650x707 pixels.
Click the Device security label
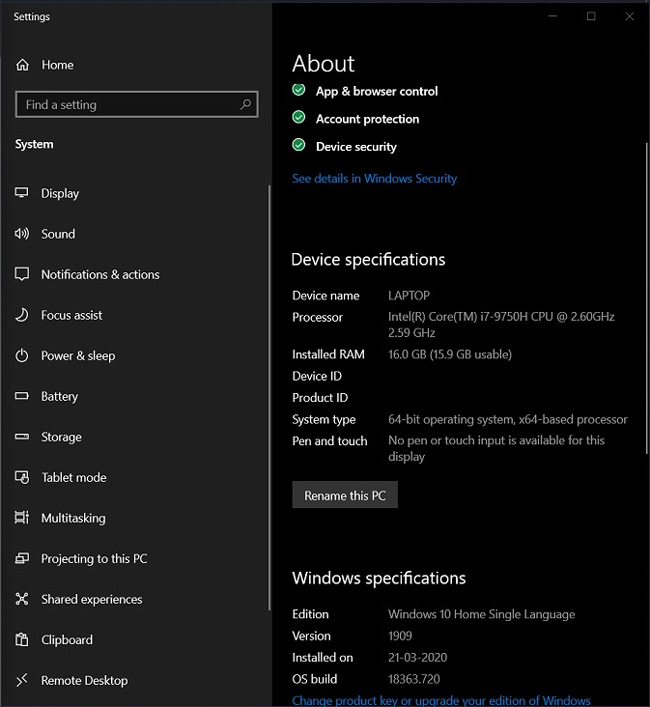point(356,147)
